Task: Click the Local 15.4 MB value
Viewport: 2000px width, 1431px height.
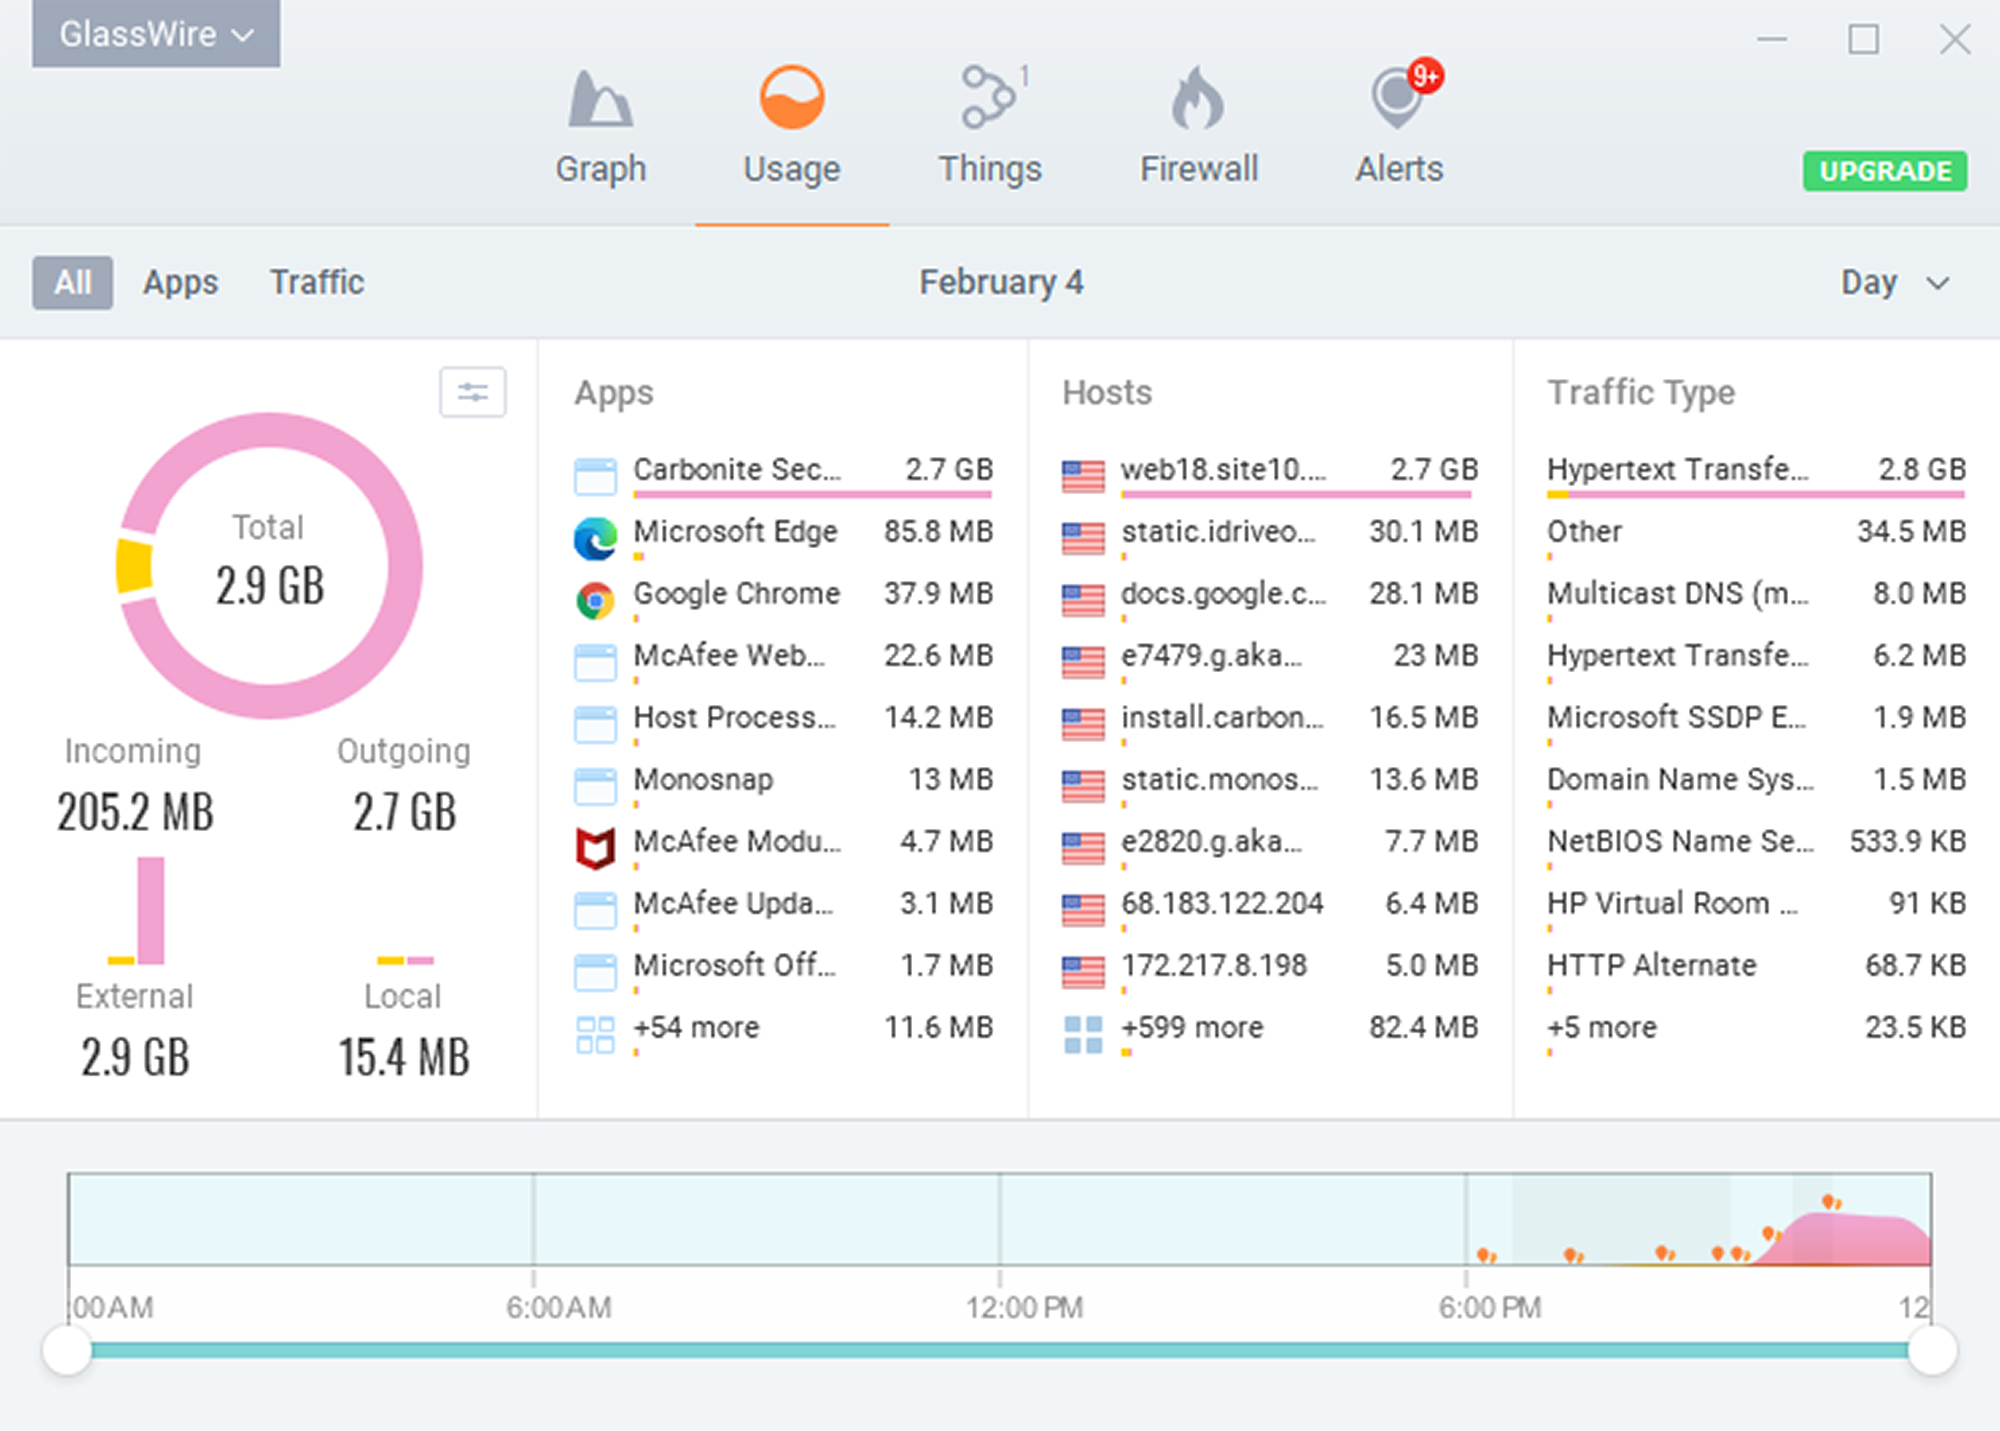Action: coord(403,1057)
